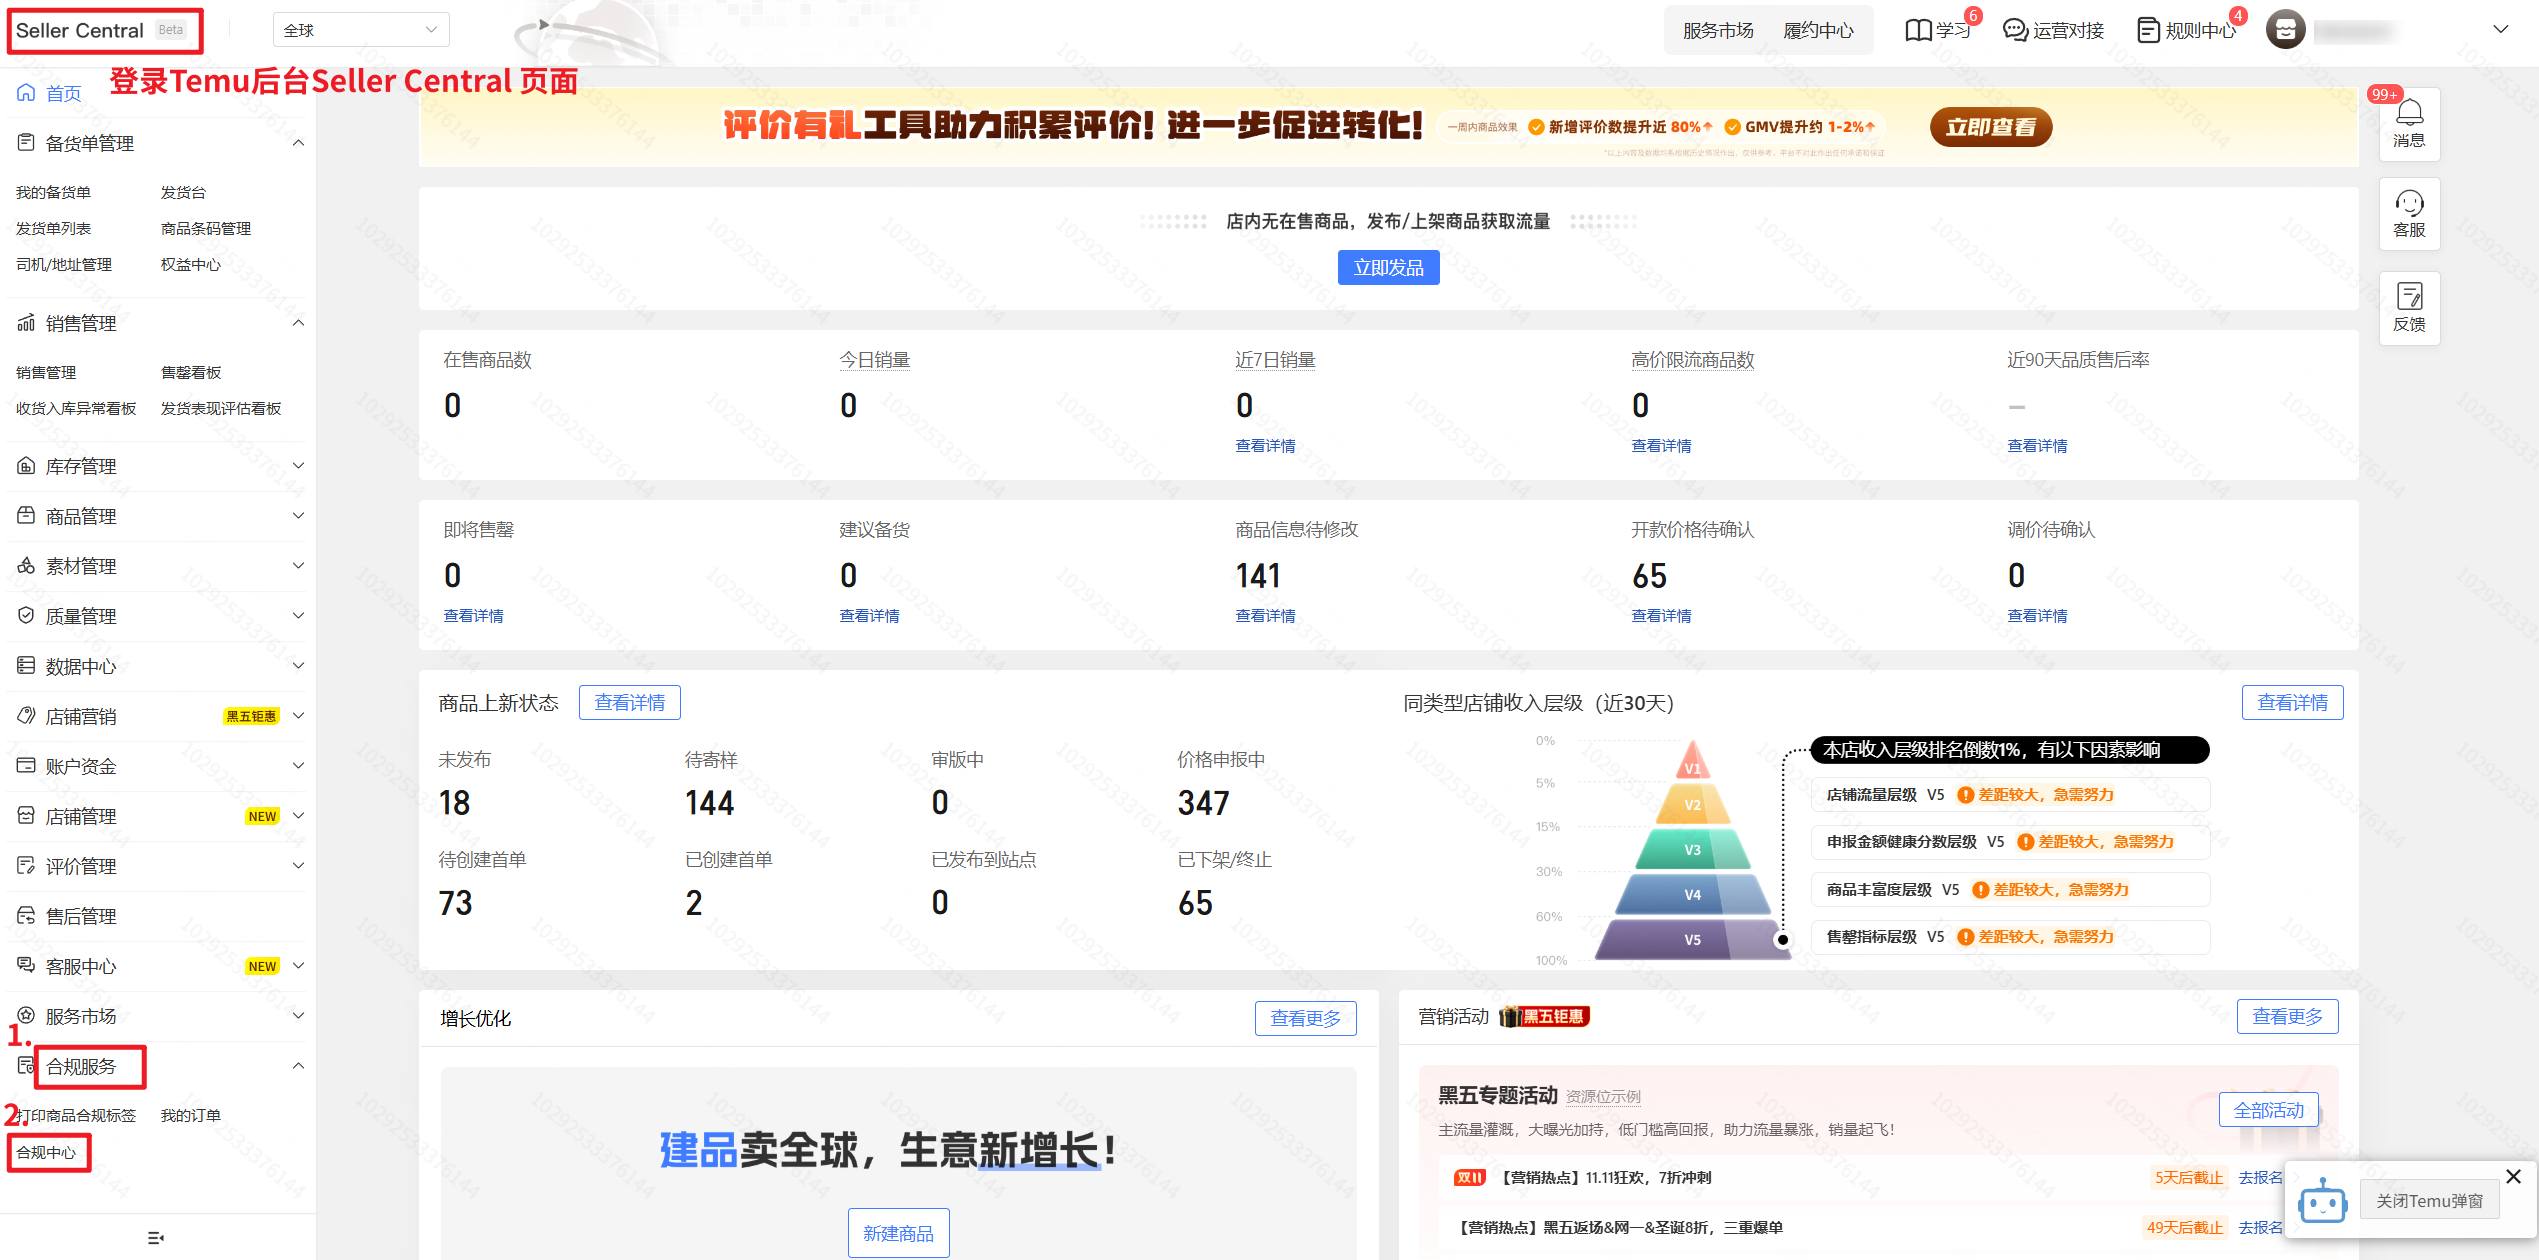2539x1260 pixels.
Task: Open 运营对接 chat bubble icon
Action: tap(2014, 31)
